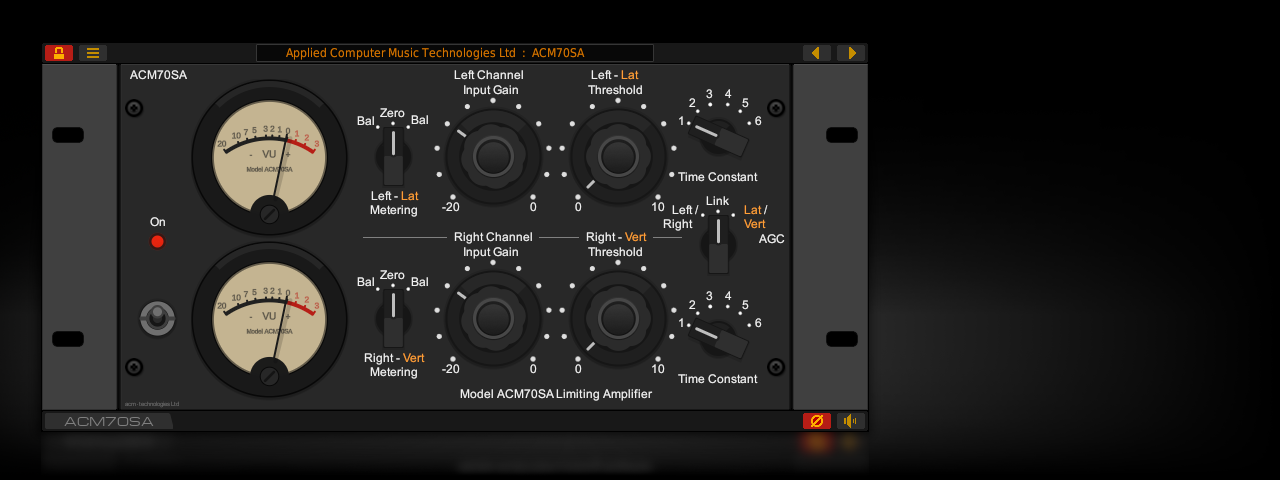Toggle the AGC Link switch
This screenshot has height=480, width=1280.
click(718, 242)
